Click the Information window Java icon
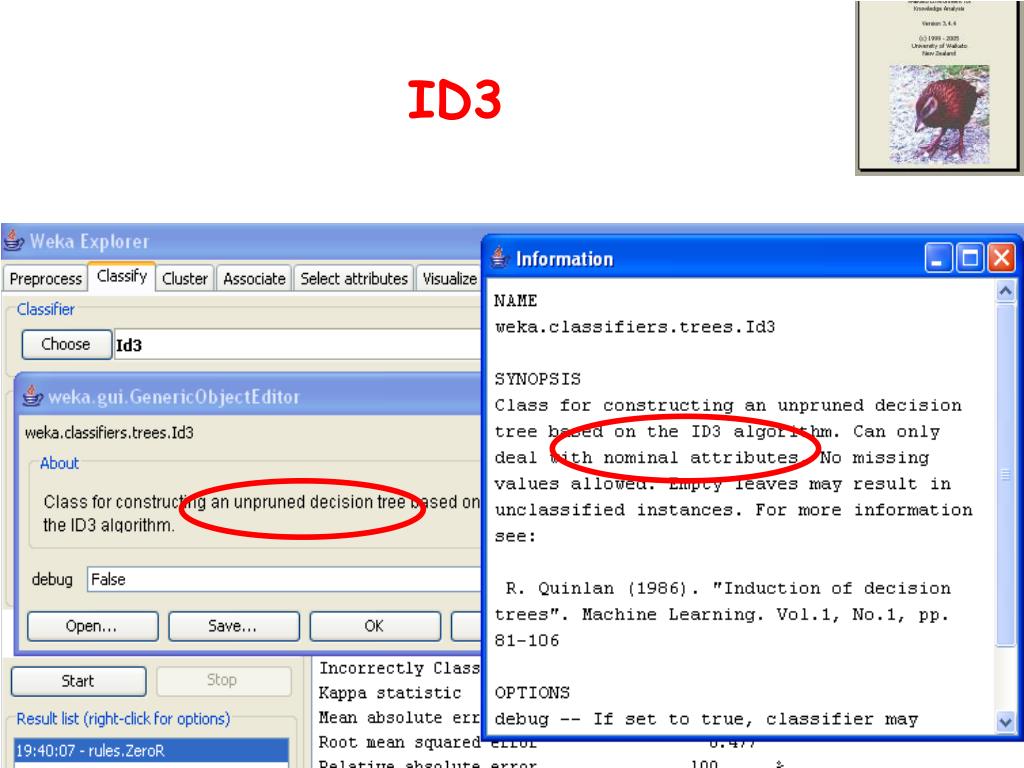The height and width of the screenshot is (768, 1024). point(500,258)
